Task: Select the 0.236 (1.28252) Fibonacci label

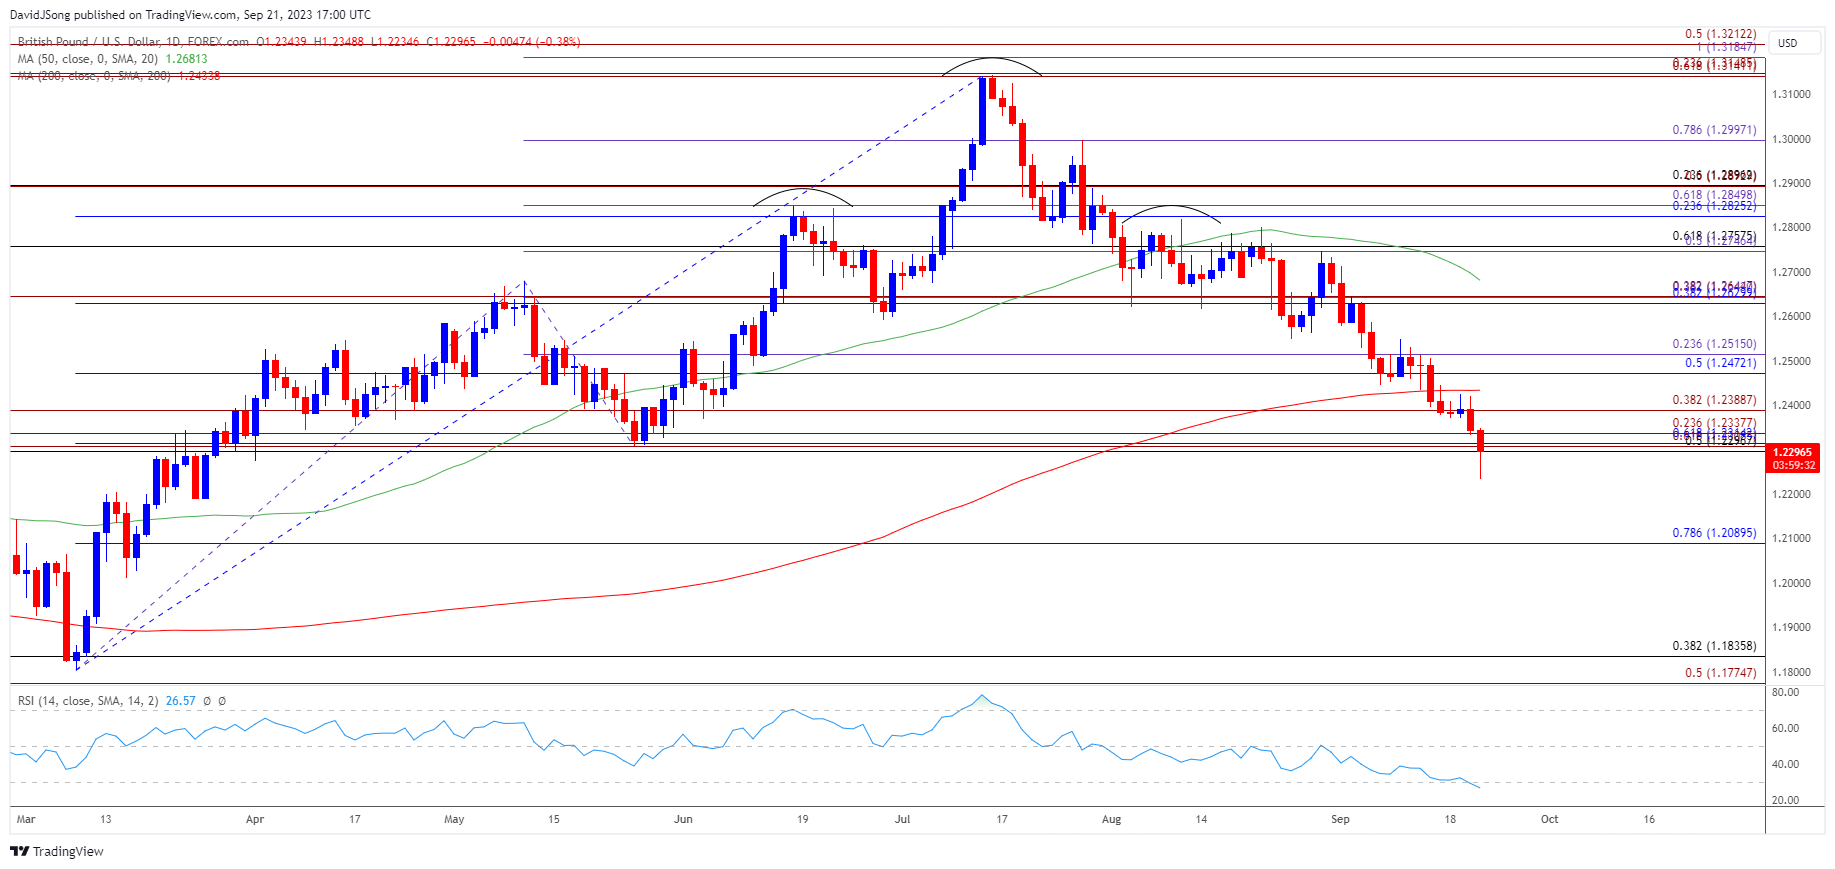Action: pyautogui.click(x=1714, y=206)
